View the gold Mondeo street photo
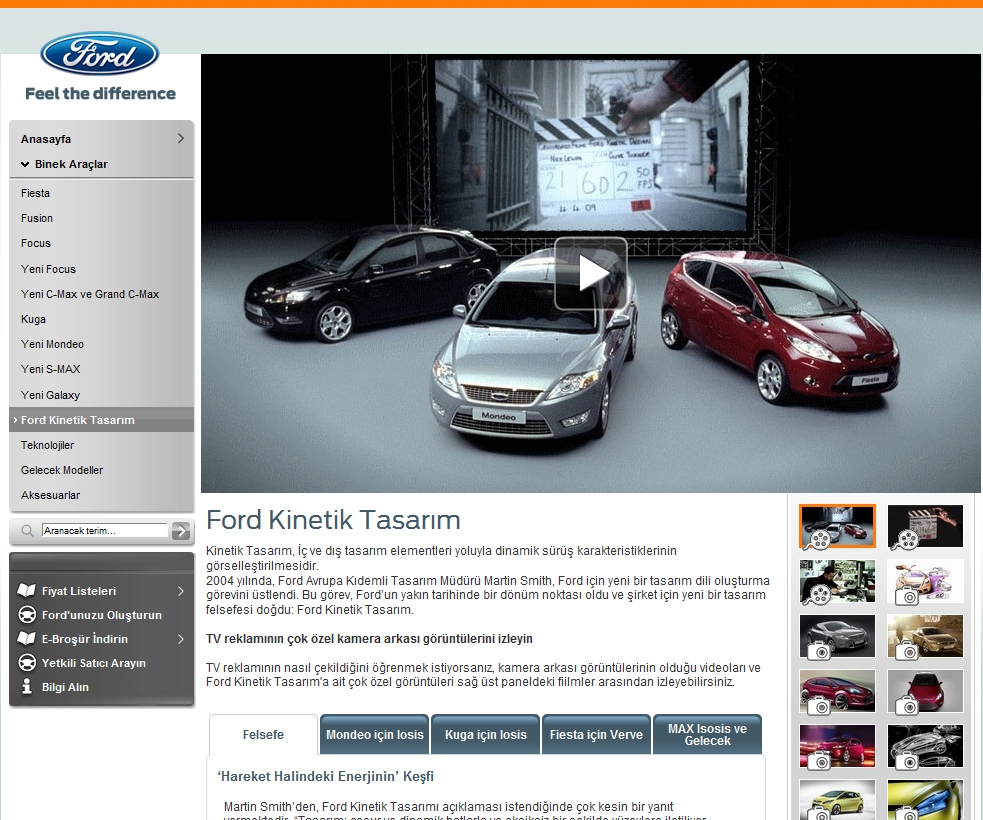Image resolution: width=983 pixels, height=820 pixels. pyautogui.click(x=925, y=636)
